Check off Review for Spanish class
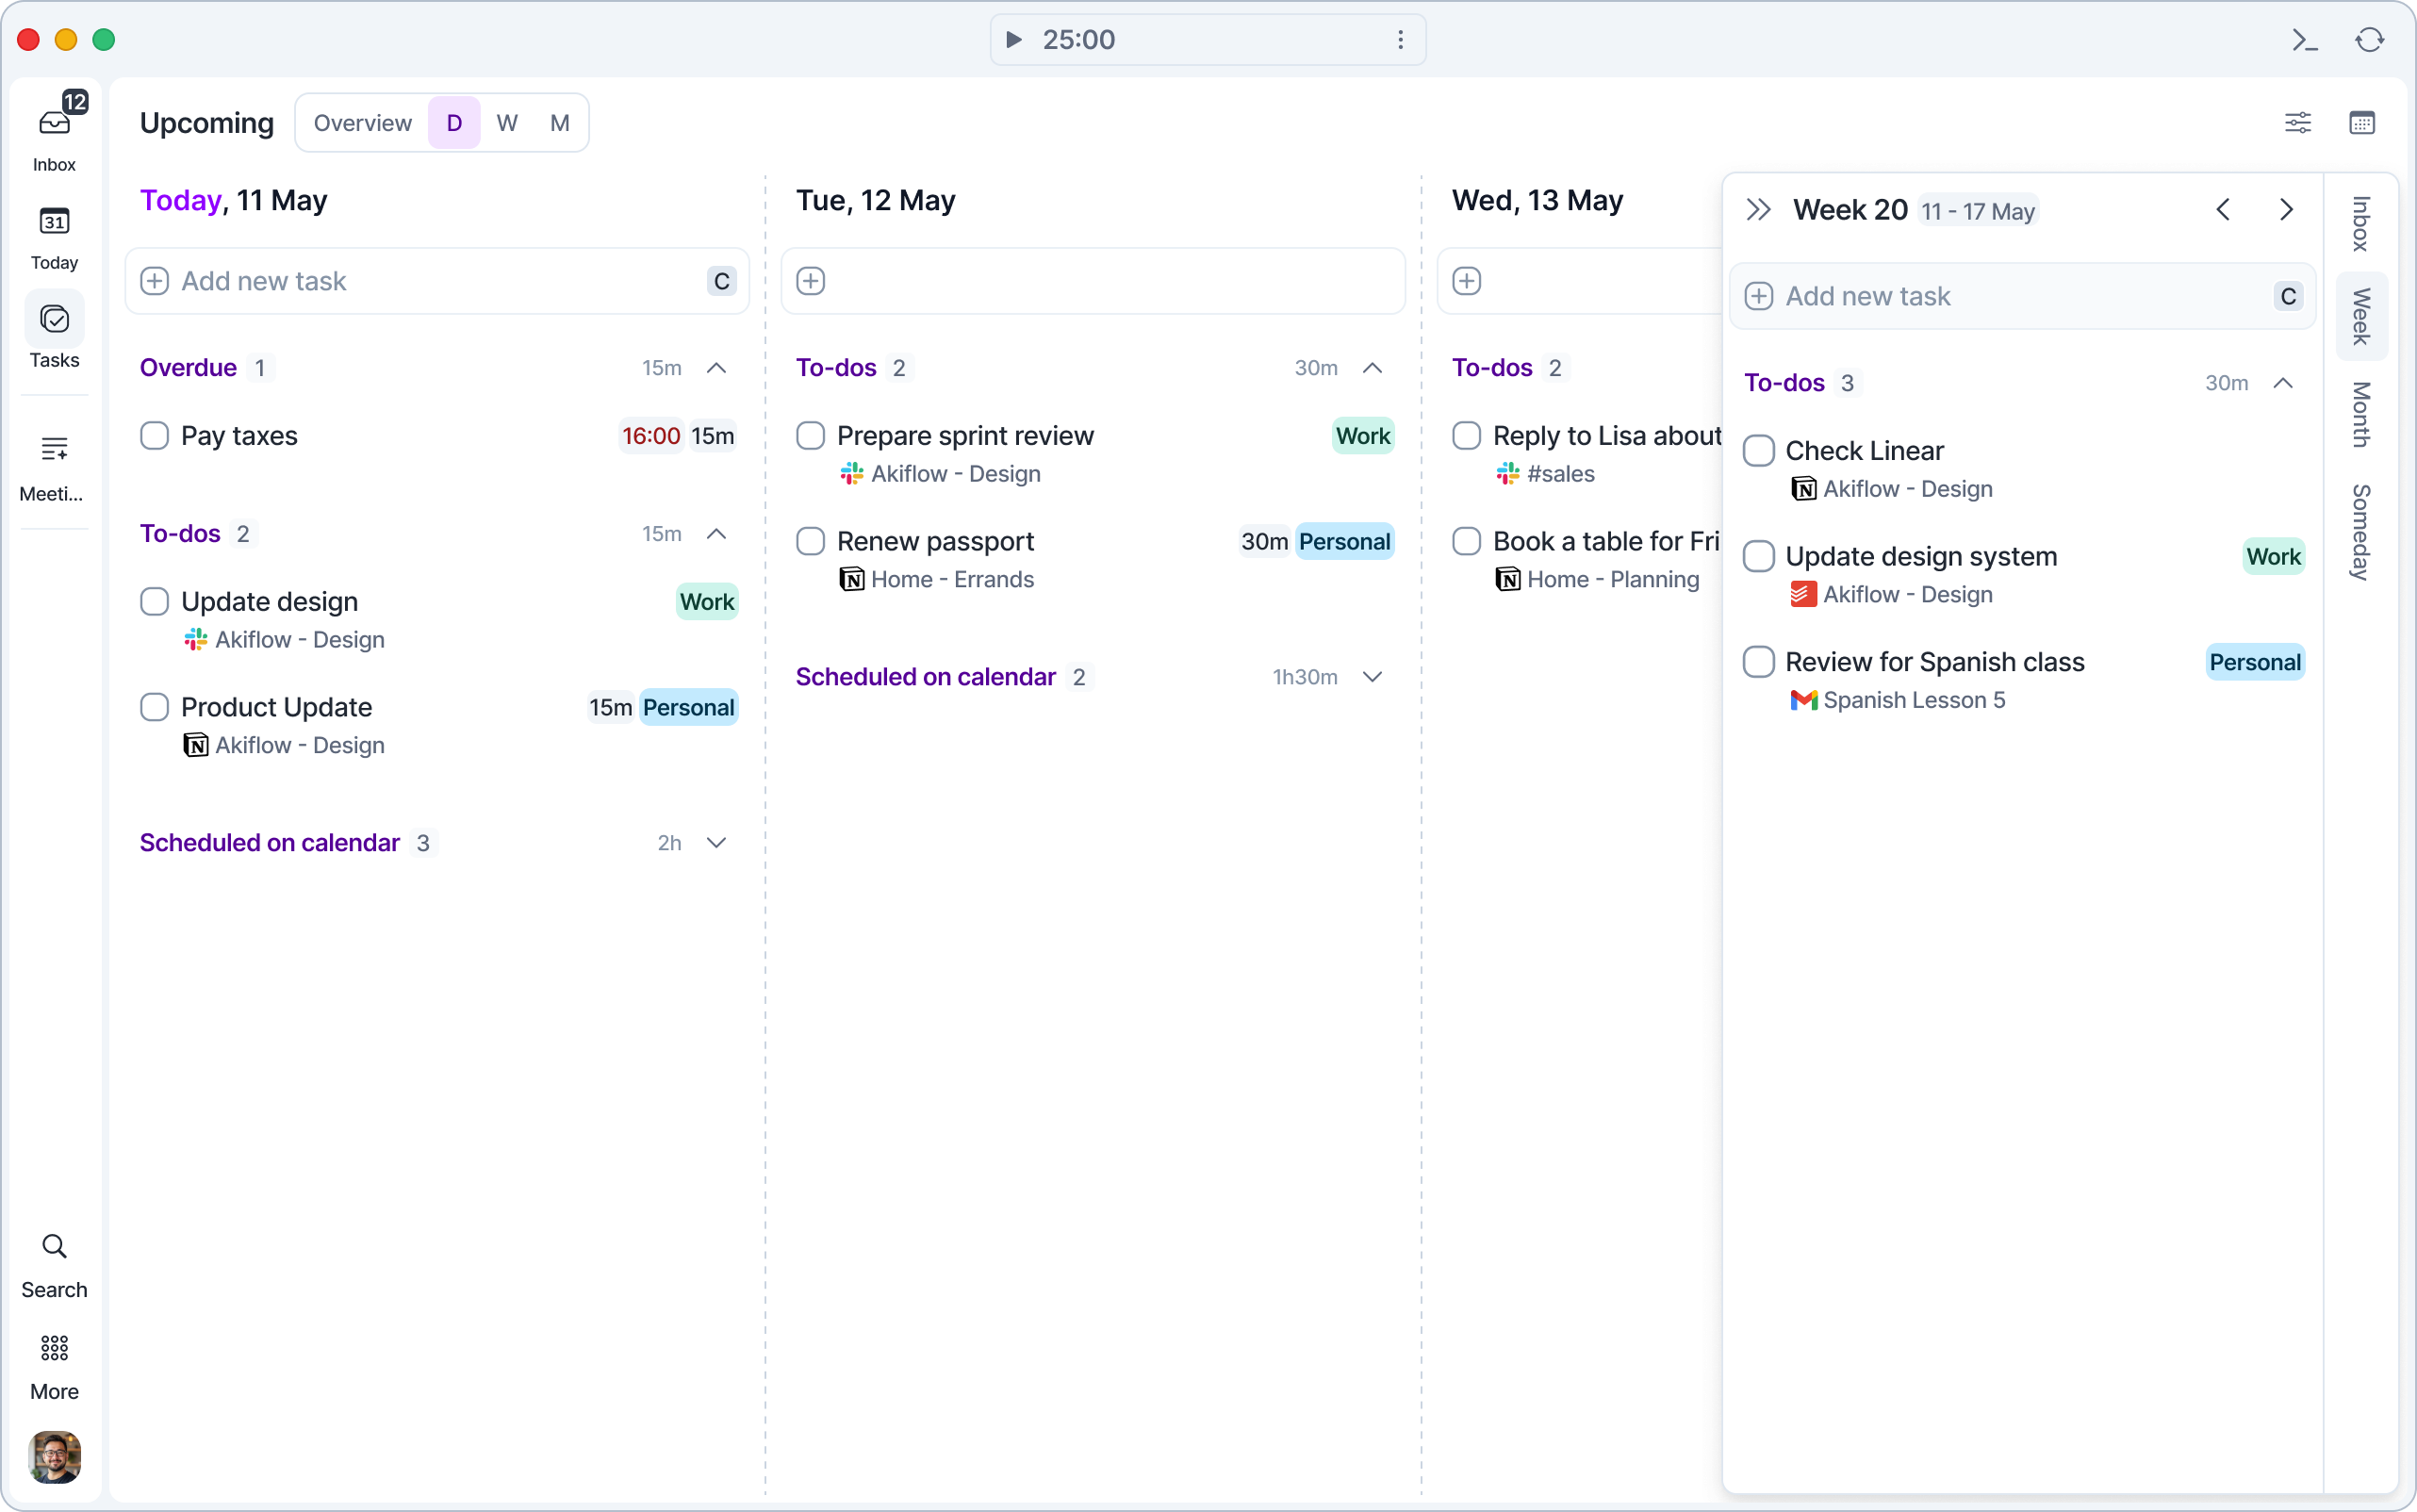This screenshot has width=2417, height=1512. (1759, 662)
